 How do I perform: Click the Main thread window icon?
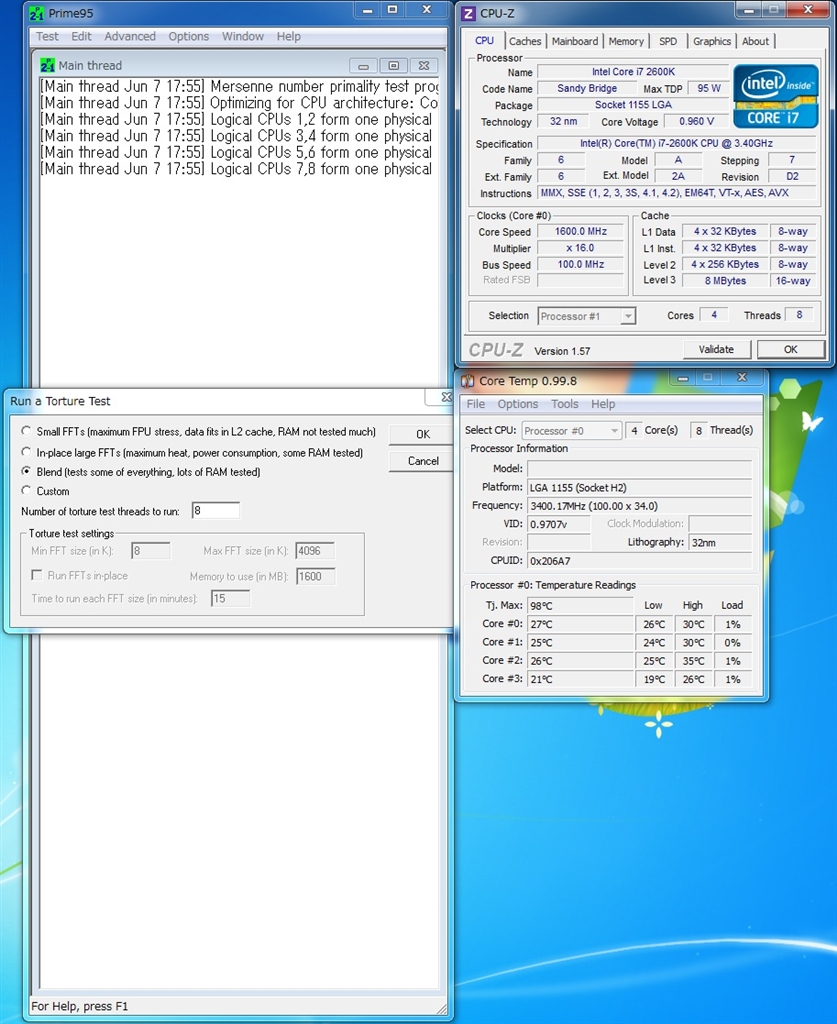[x=47, y=65]
